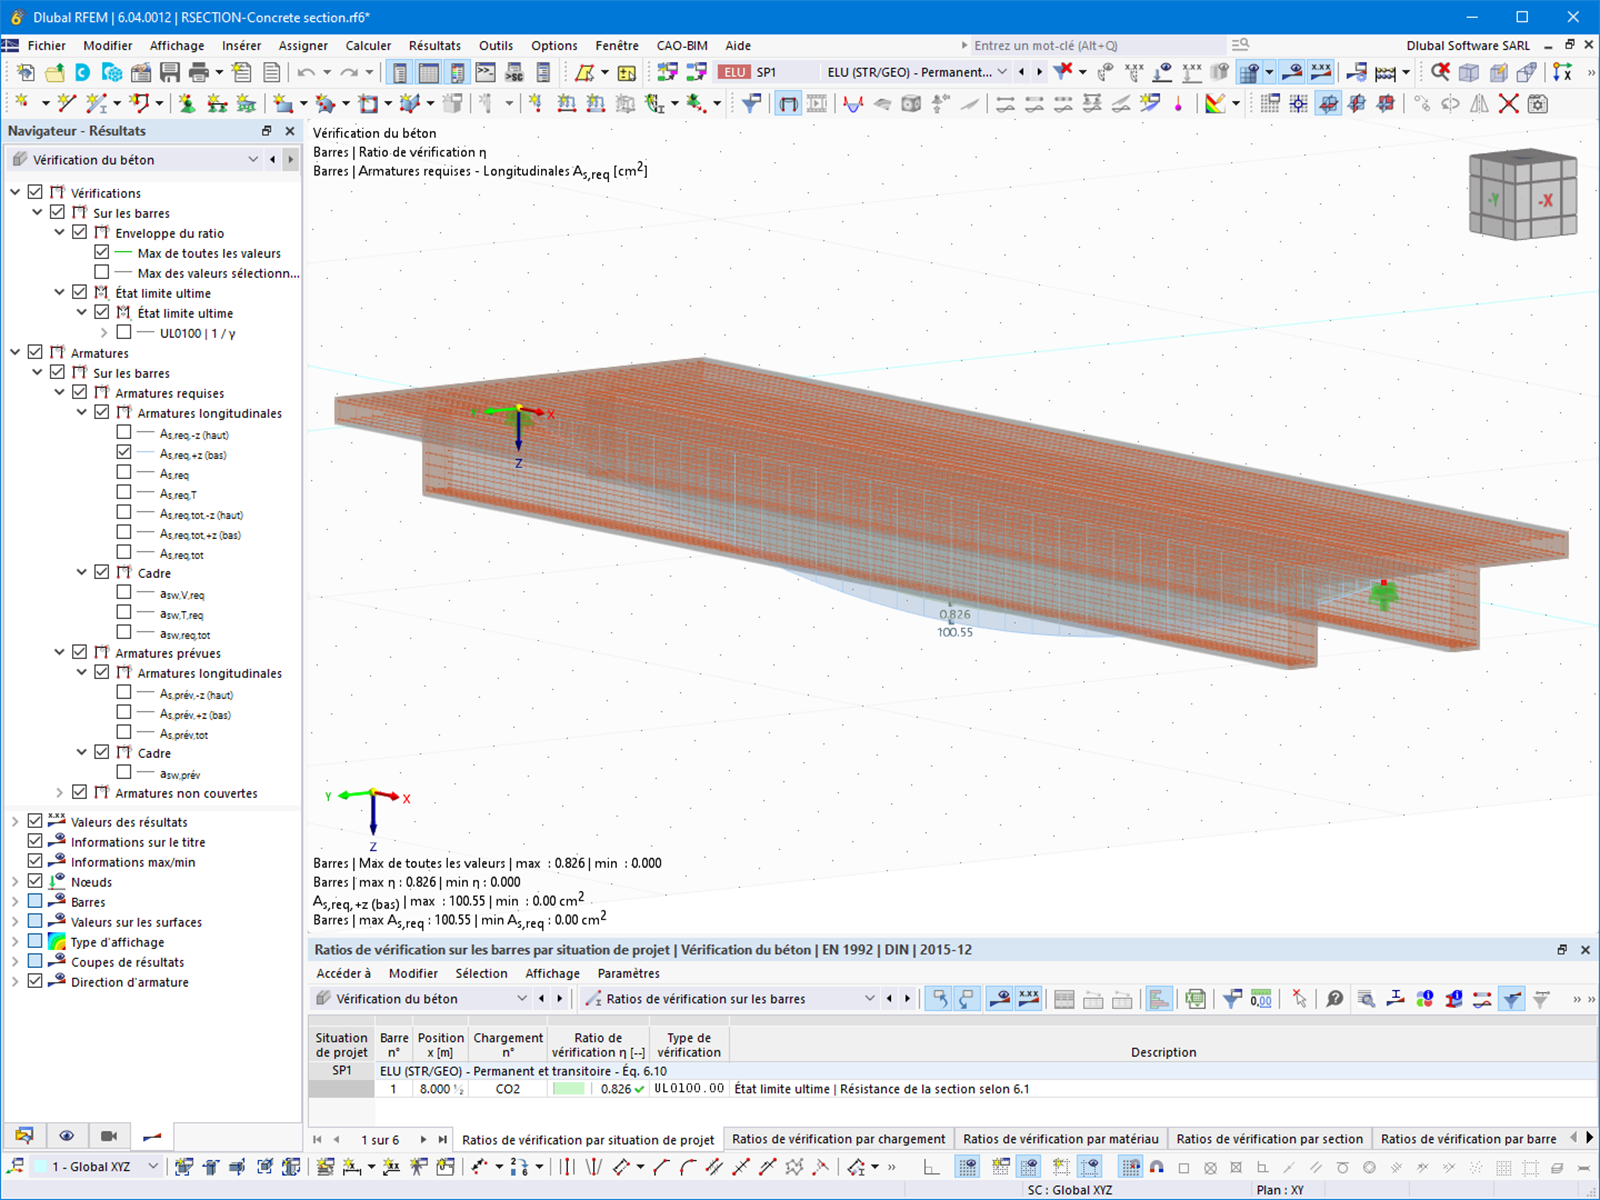This screenshot has height=1200, width=1600.
Task: Click the Redo arrow icon
Action: (x=348, y=72)
